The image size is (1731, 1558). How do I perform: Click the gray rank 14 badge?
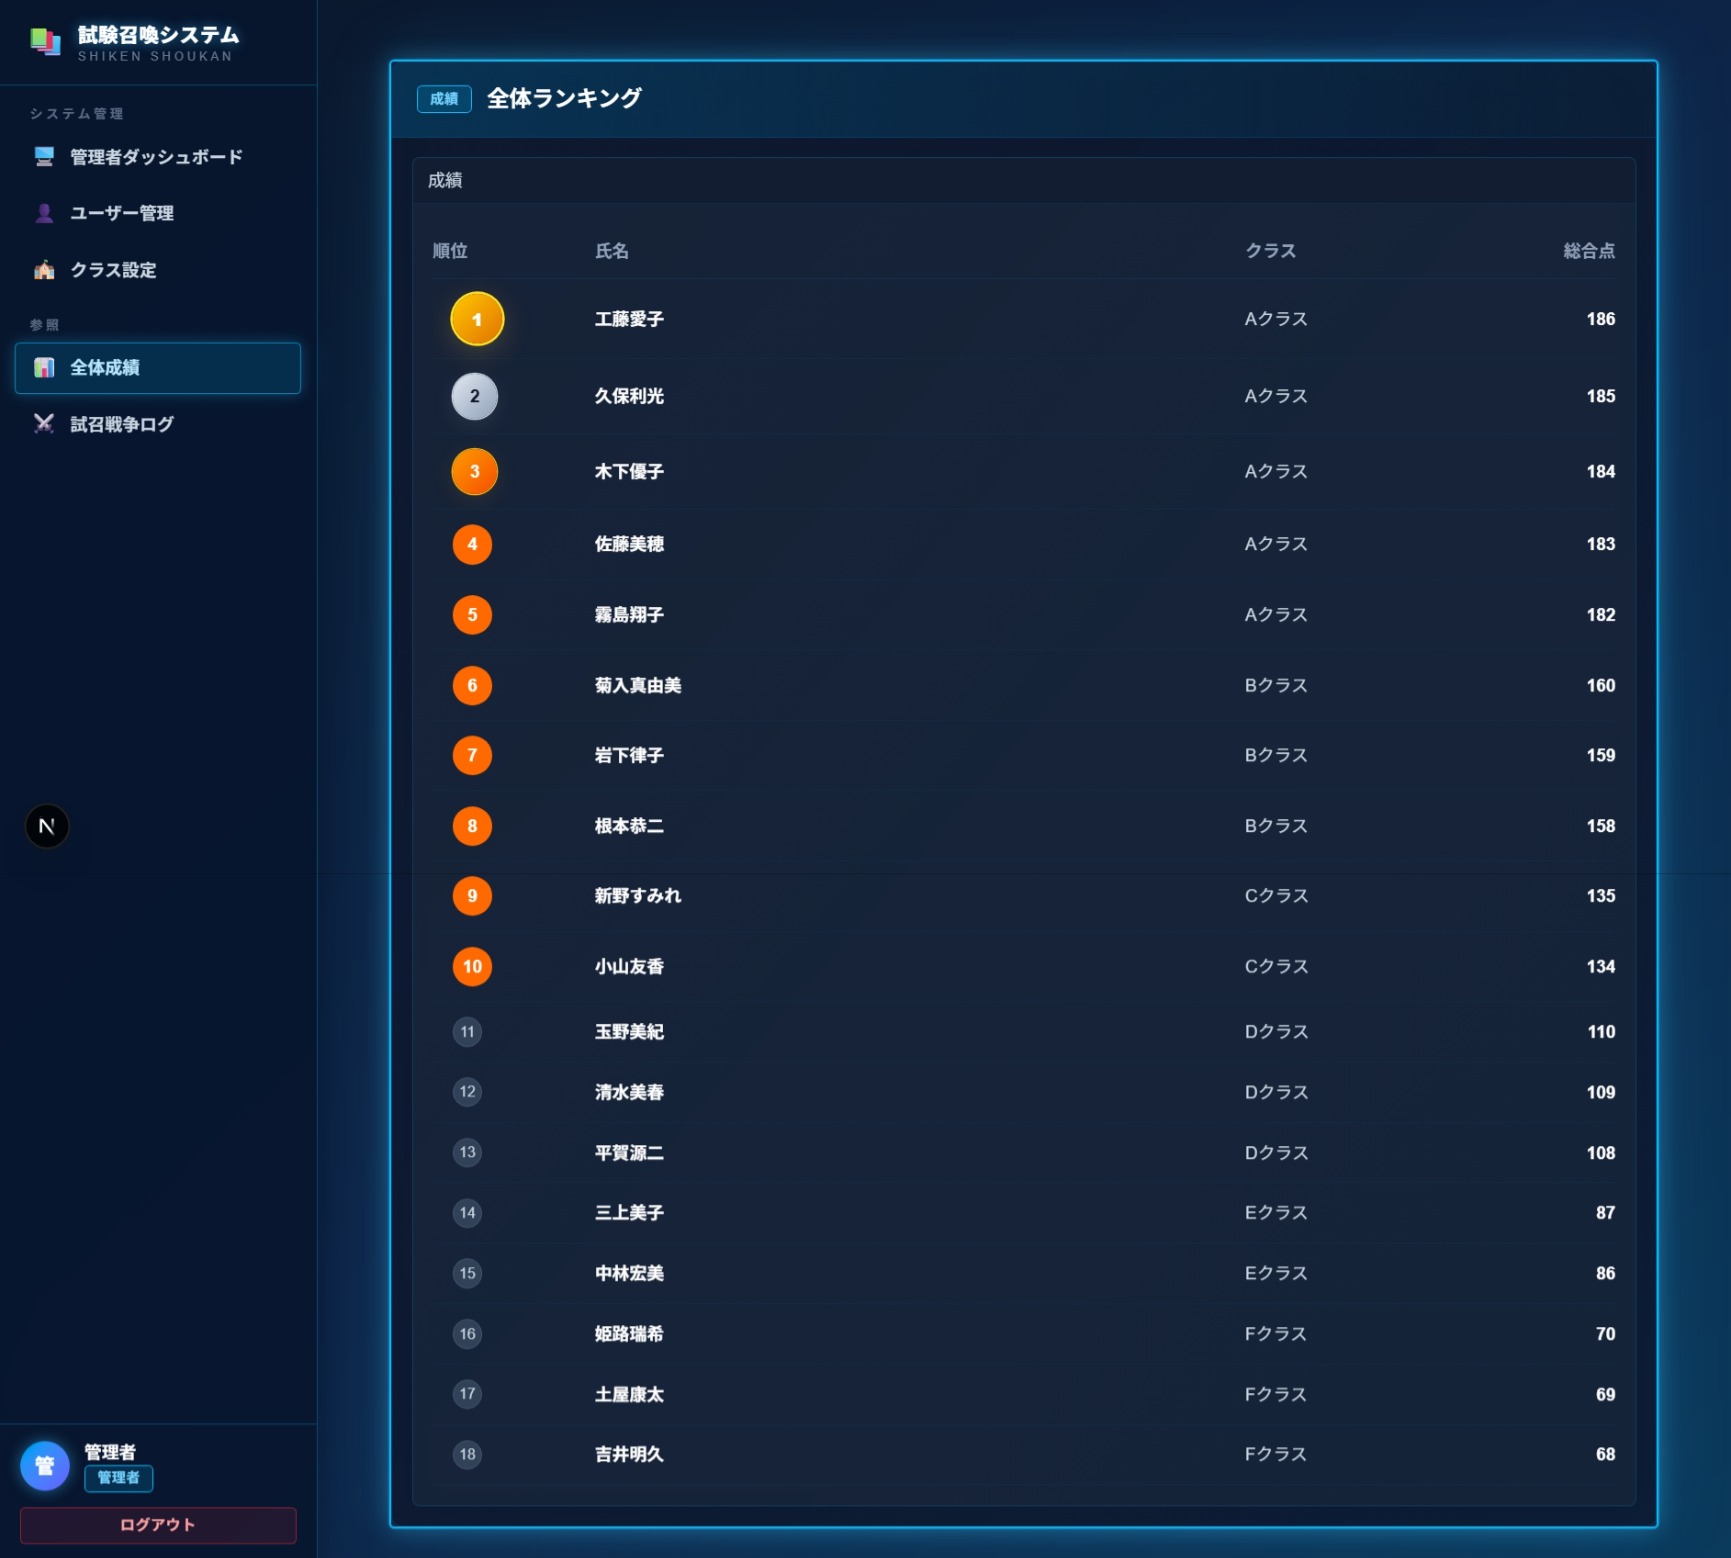point(467,1213)
